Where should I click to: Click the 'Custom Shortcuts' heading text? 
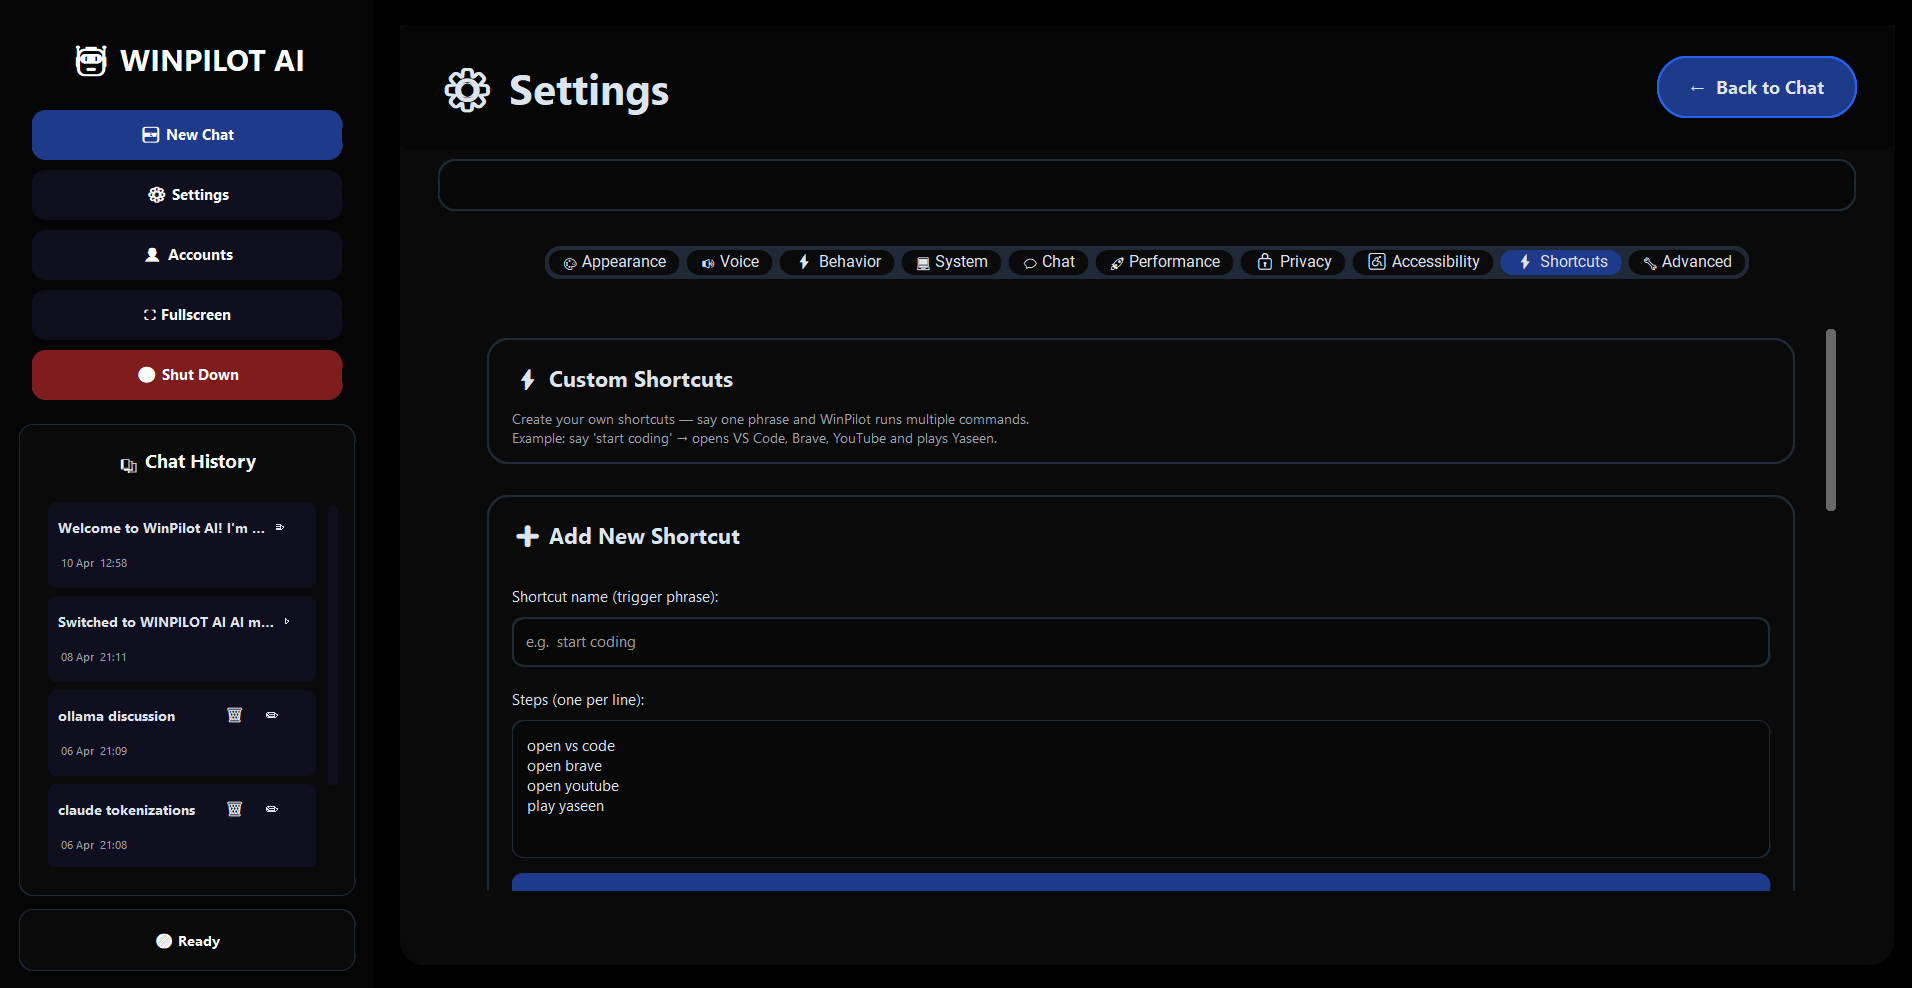click(x=641, y=380)
